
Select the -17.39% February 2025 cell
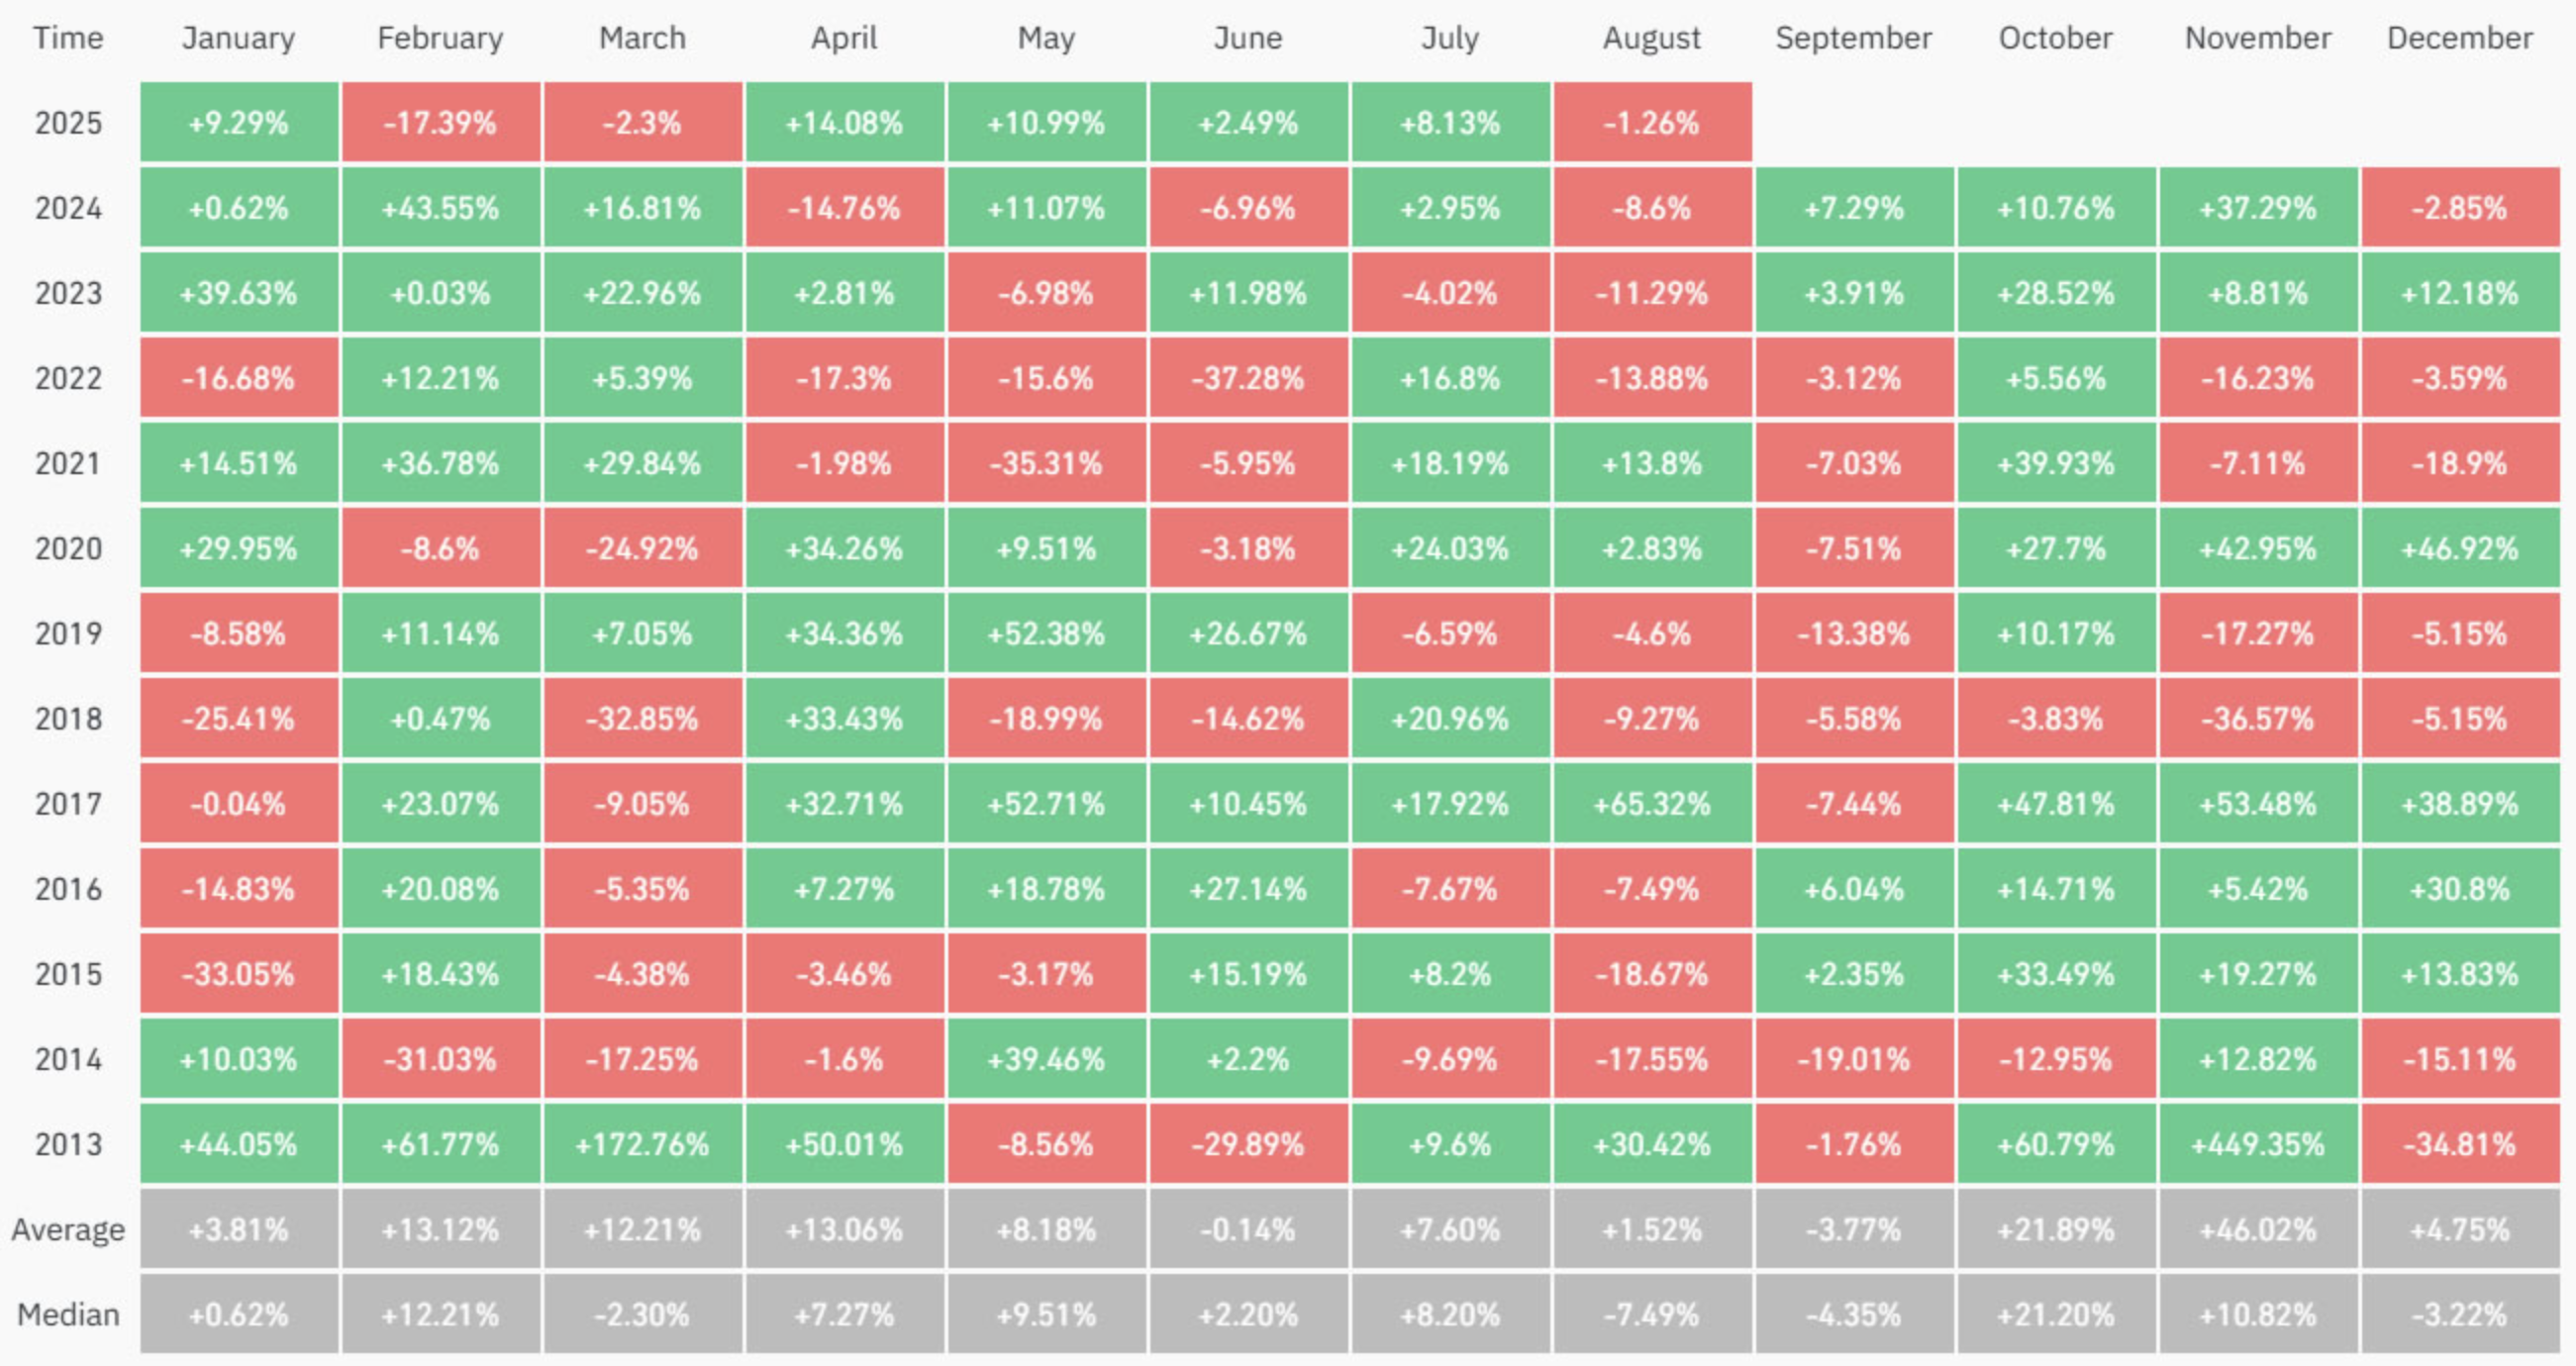440,123
